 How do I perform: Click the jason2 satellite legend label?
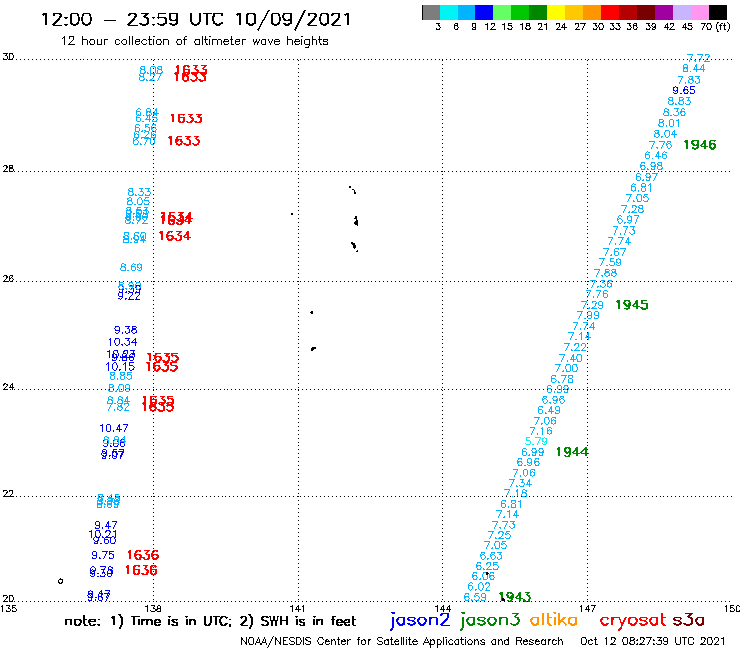420,620
